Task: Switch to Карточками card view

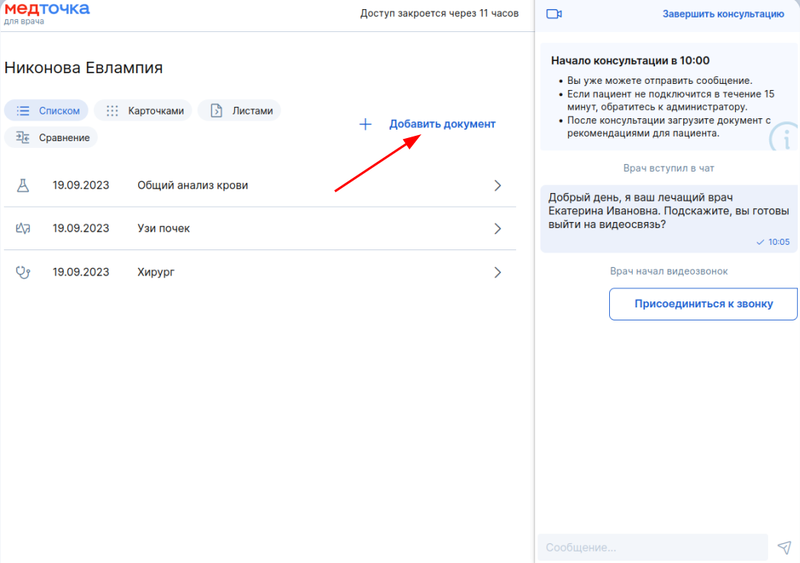Action: point(143,110)
